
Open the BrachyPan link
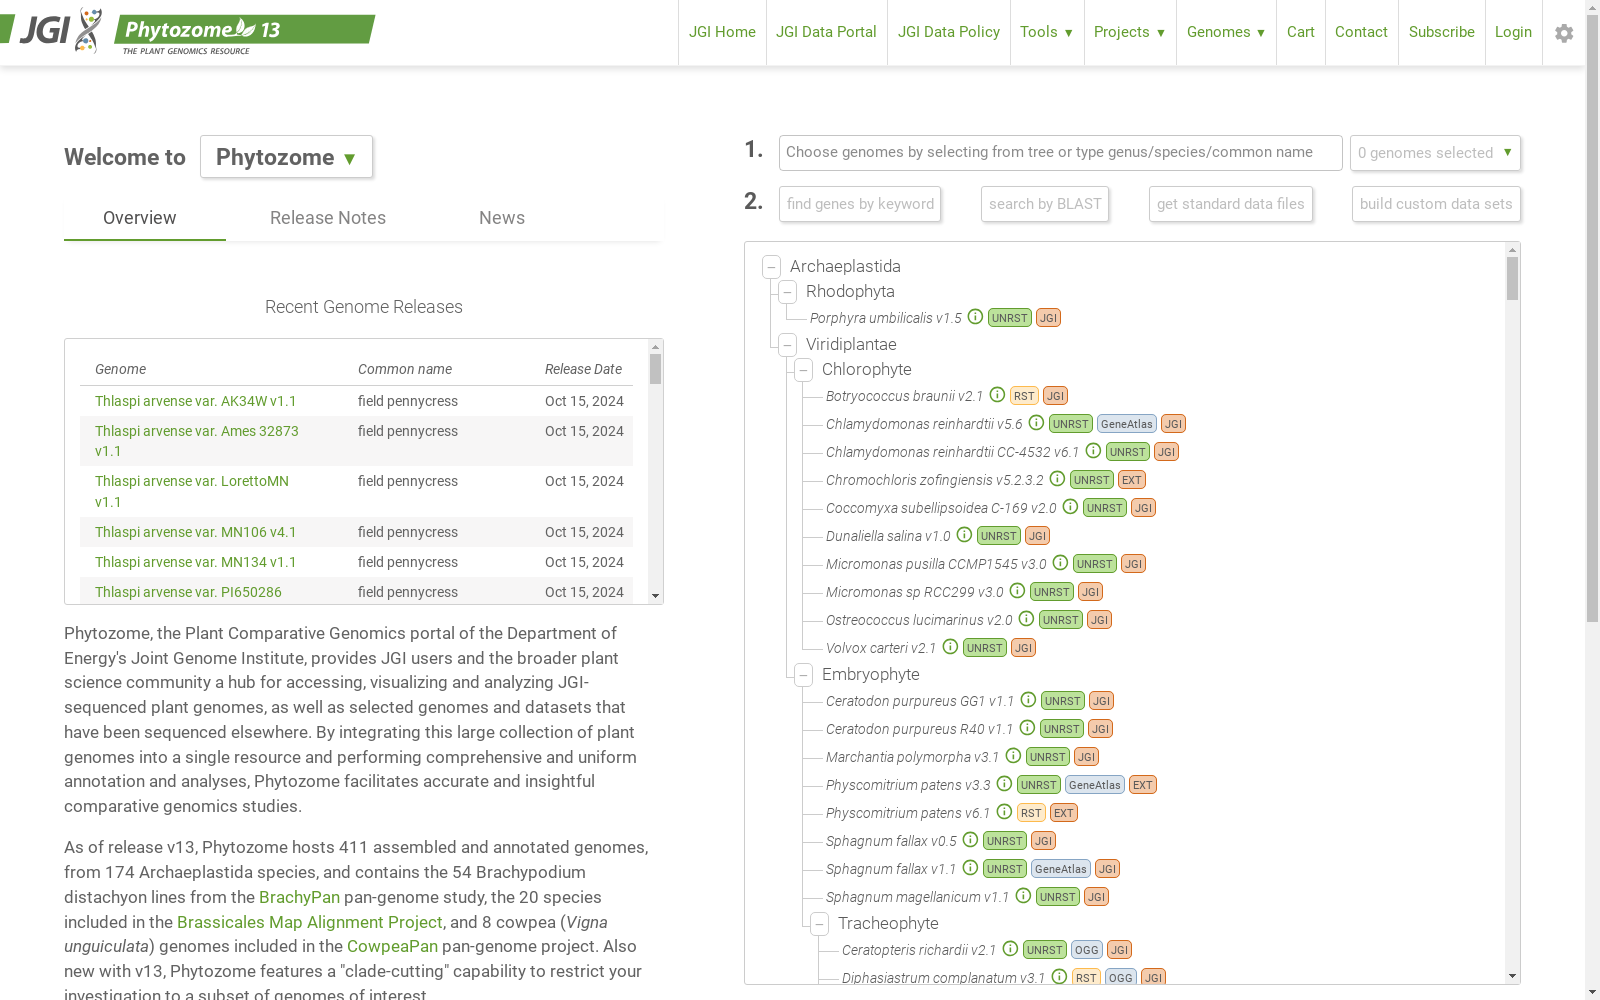click(299, 897)
